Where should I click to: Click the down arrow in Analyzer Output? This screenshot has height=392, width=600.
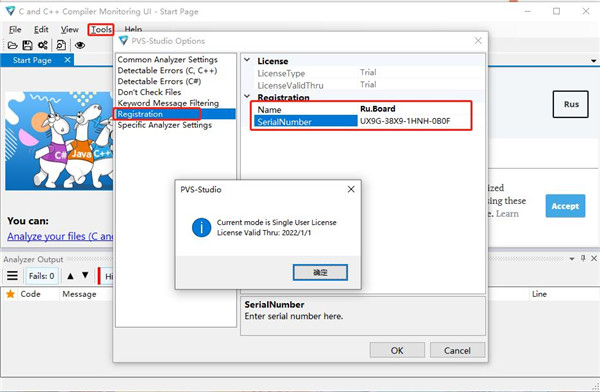[x=85, y=275]
